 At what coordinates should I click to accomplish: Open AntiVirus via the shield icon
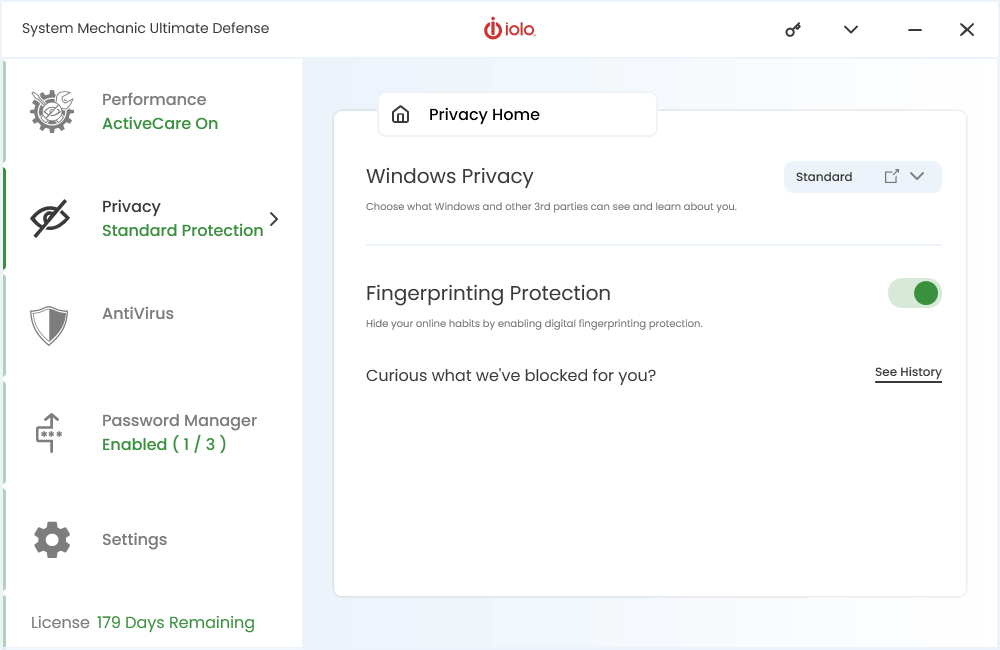click(51, 325)
